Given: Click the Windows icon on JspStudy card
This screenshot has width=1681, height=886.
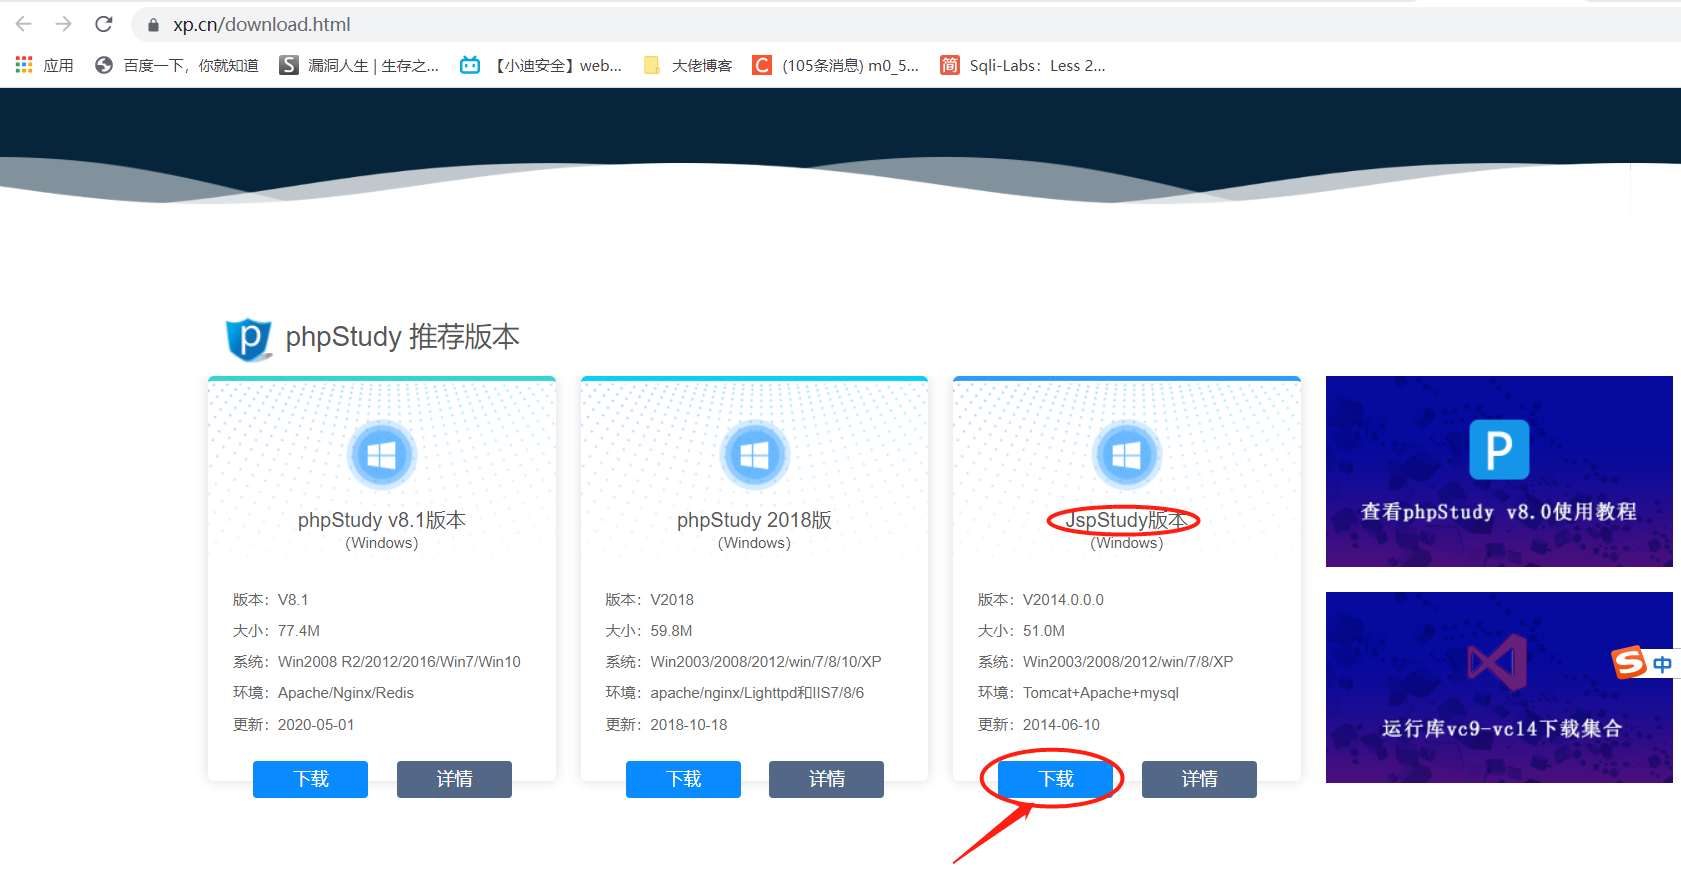Looking at the screenshot, I should (1126, 455).
